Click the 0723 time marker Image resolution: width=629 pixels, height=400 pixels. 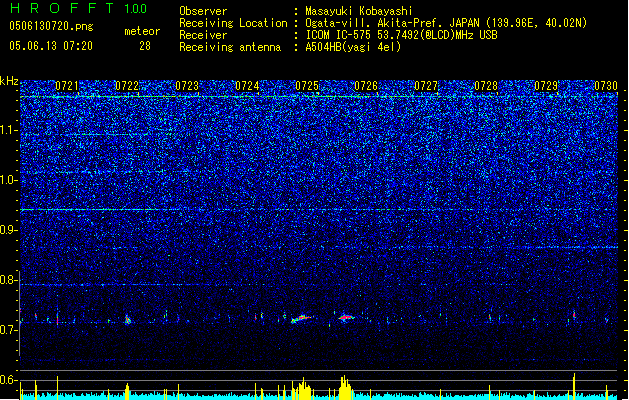click(187, 86)
